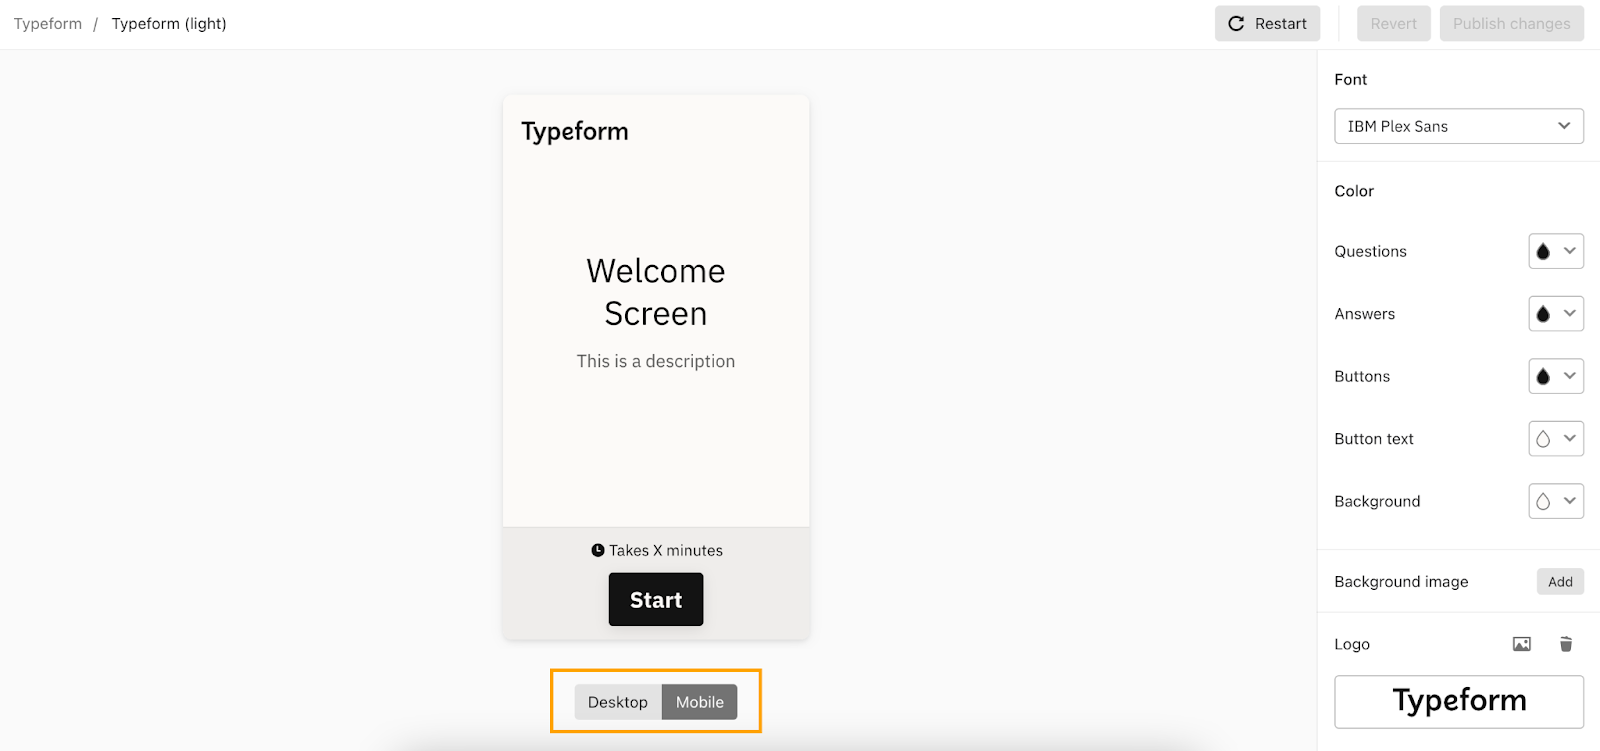
Task: Click the logo image upload icon
Action: pos(1522,644)
